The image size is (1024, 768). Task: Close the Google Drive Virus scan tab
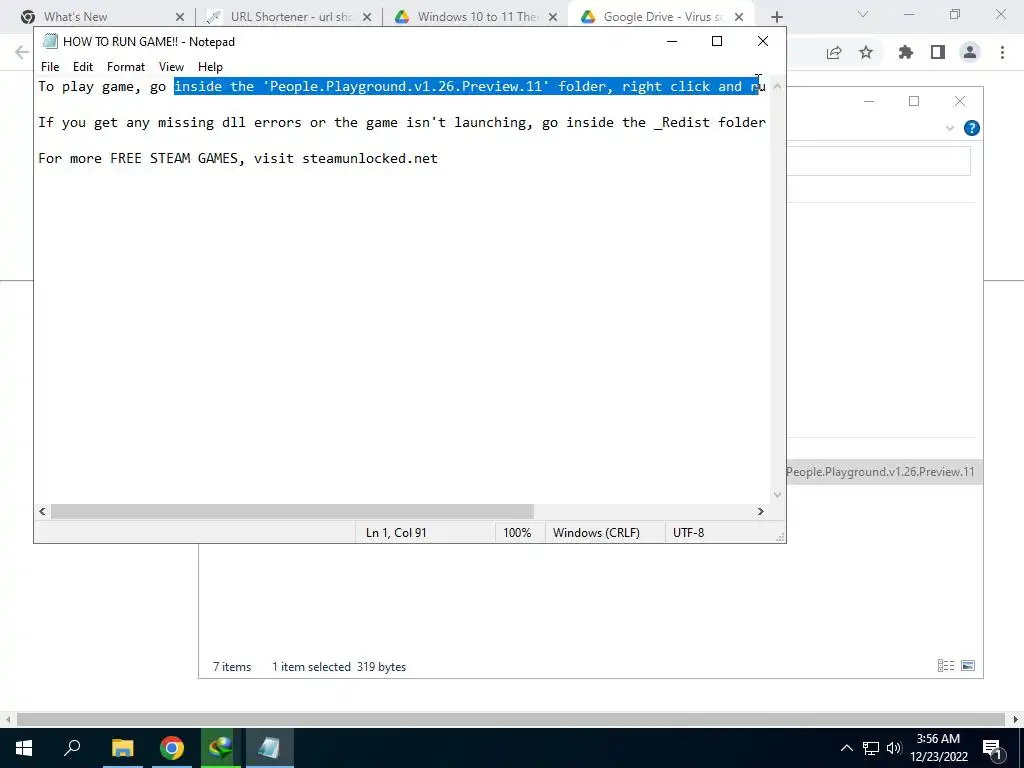pyautogui.click(x=739, y=17)
